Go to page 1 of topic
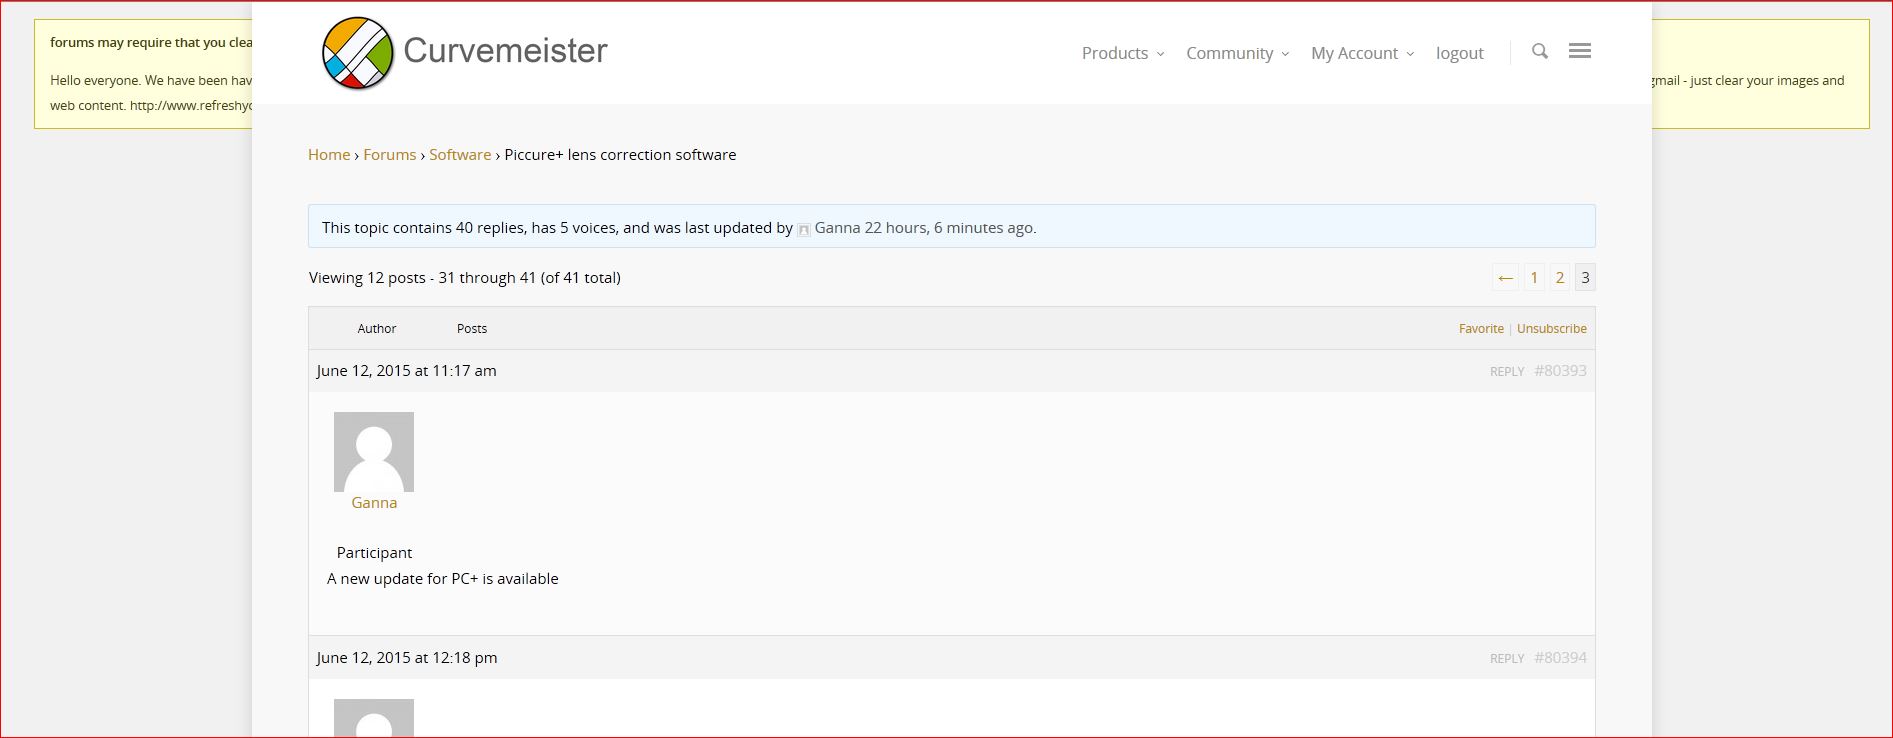Image resolution: width=1893 pixels, height=738 pixels. coord(1534,278)
